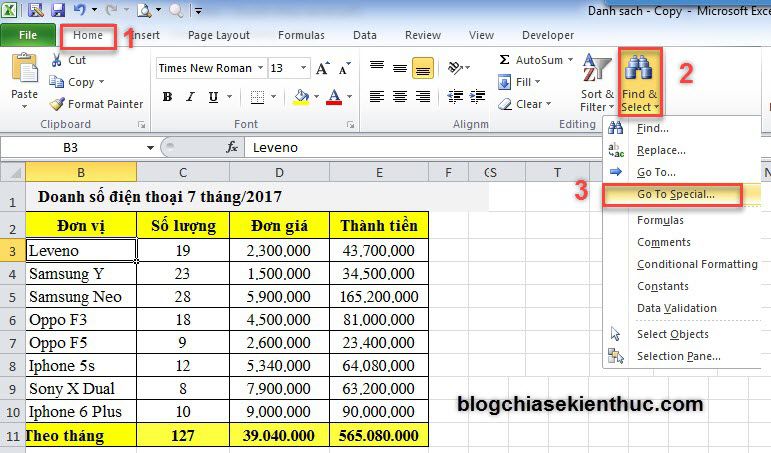Click Middle Align icon
This screenshot has width=771, height=453.
(400, 68)
